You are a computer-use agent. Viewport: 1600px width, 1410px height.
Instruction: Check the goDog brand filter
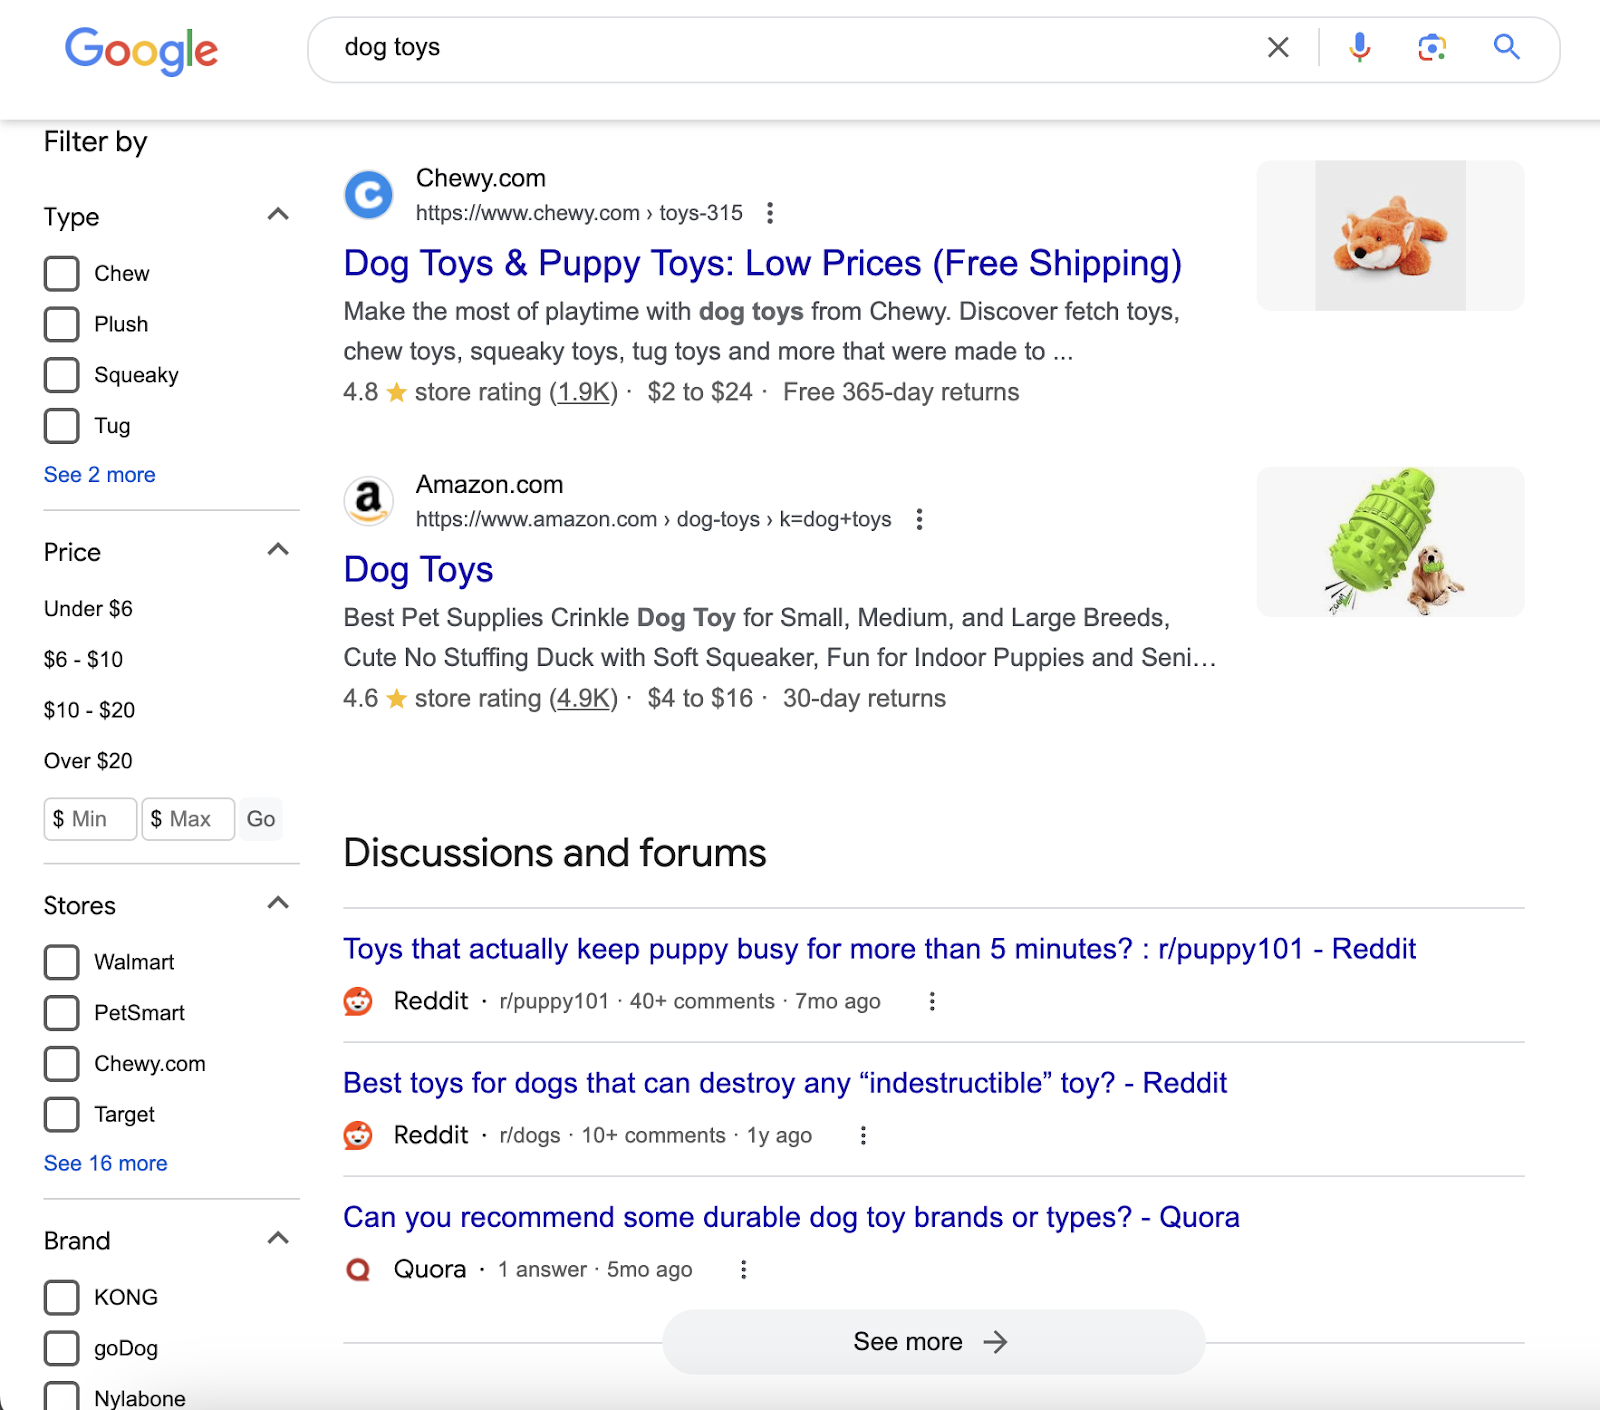point(62,1348)
